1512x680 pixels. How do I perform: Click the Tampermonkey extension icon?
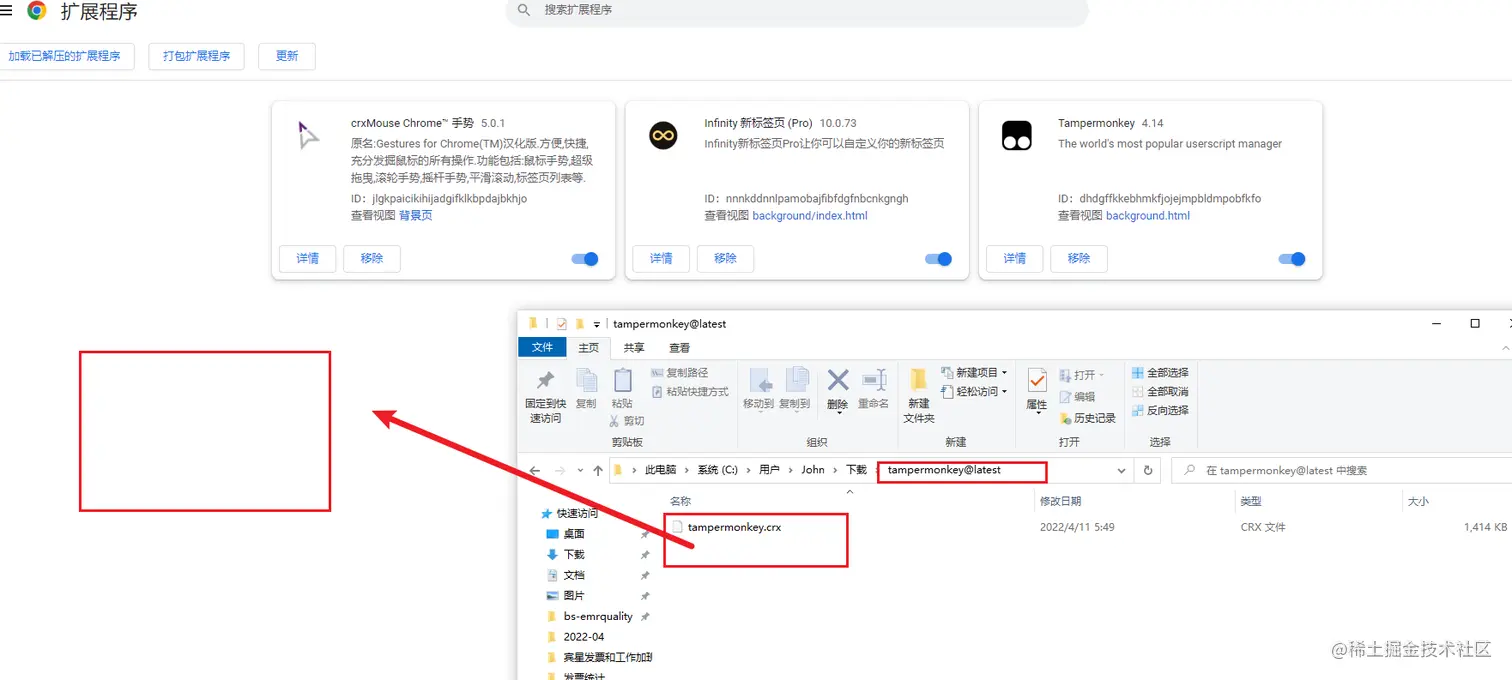[1017, 135]
